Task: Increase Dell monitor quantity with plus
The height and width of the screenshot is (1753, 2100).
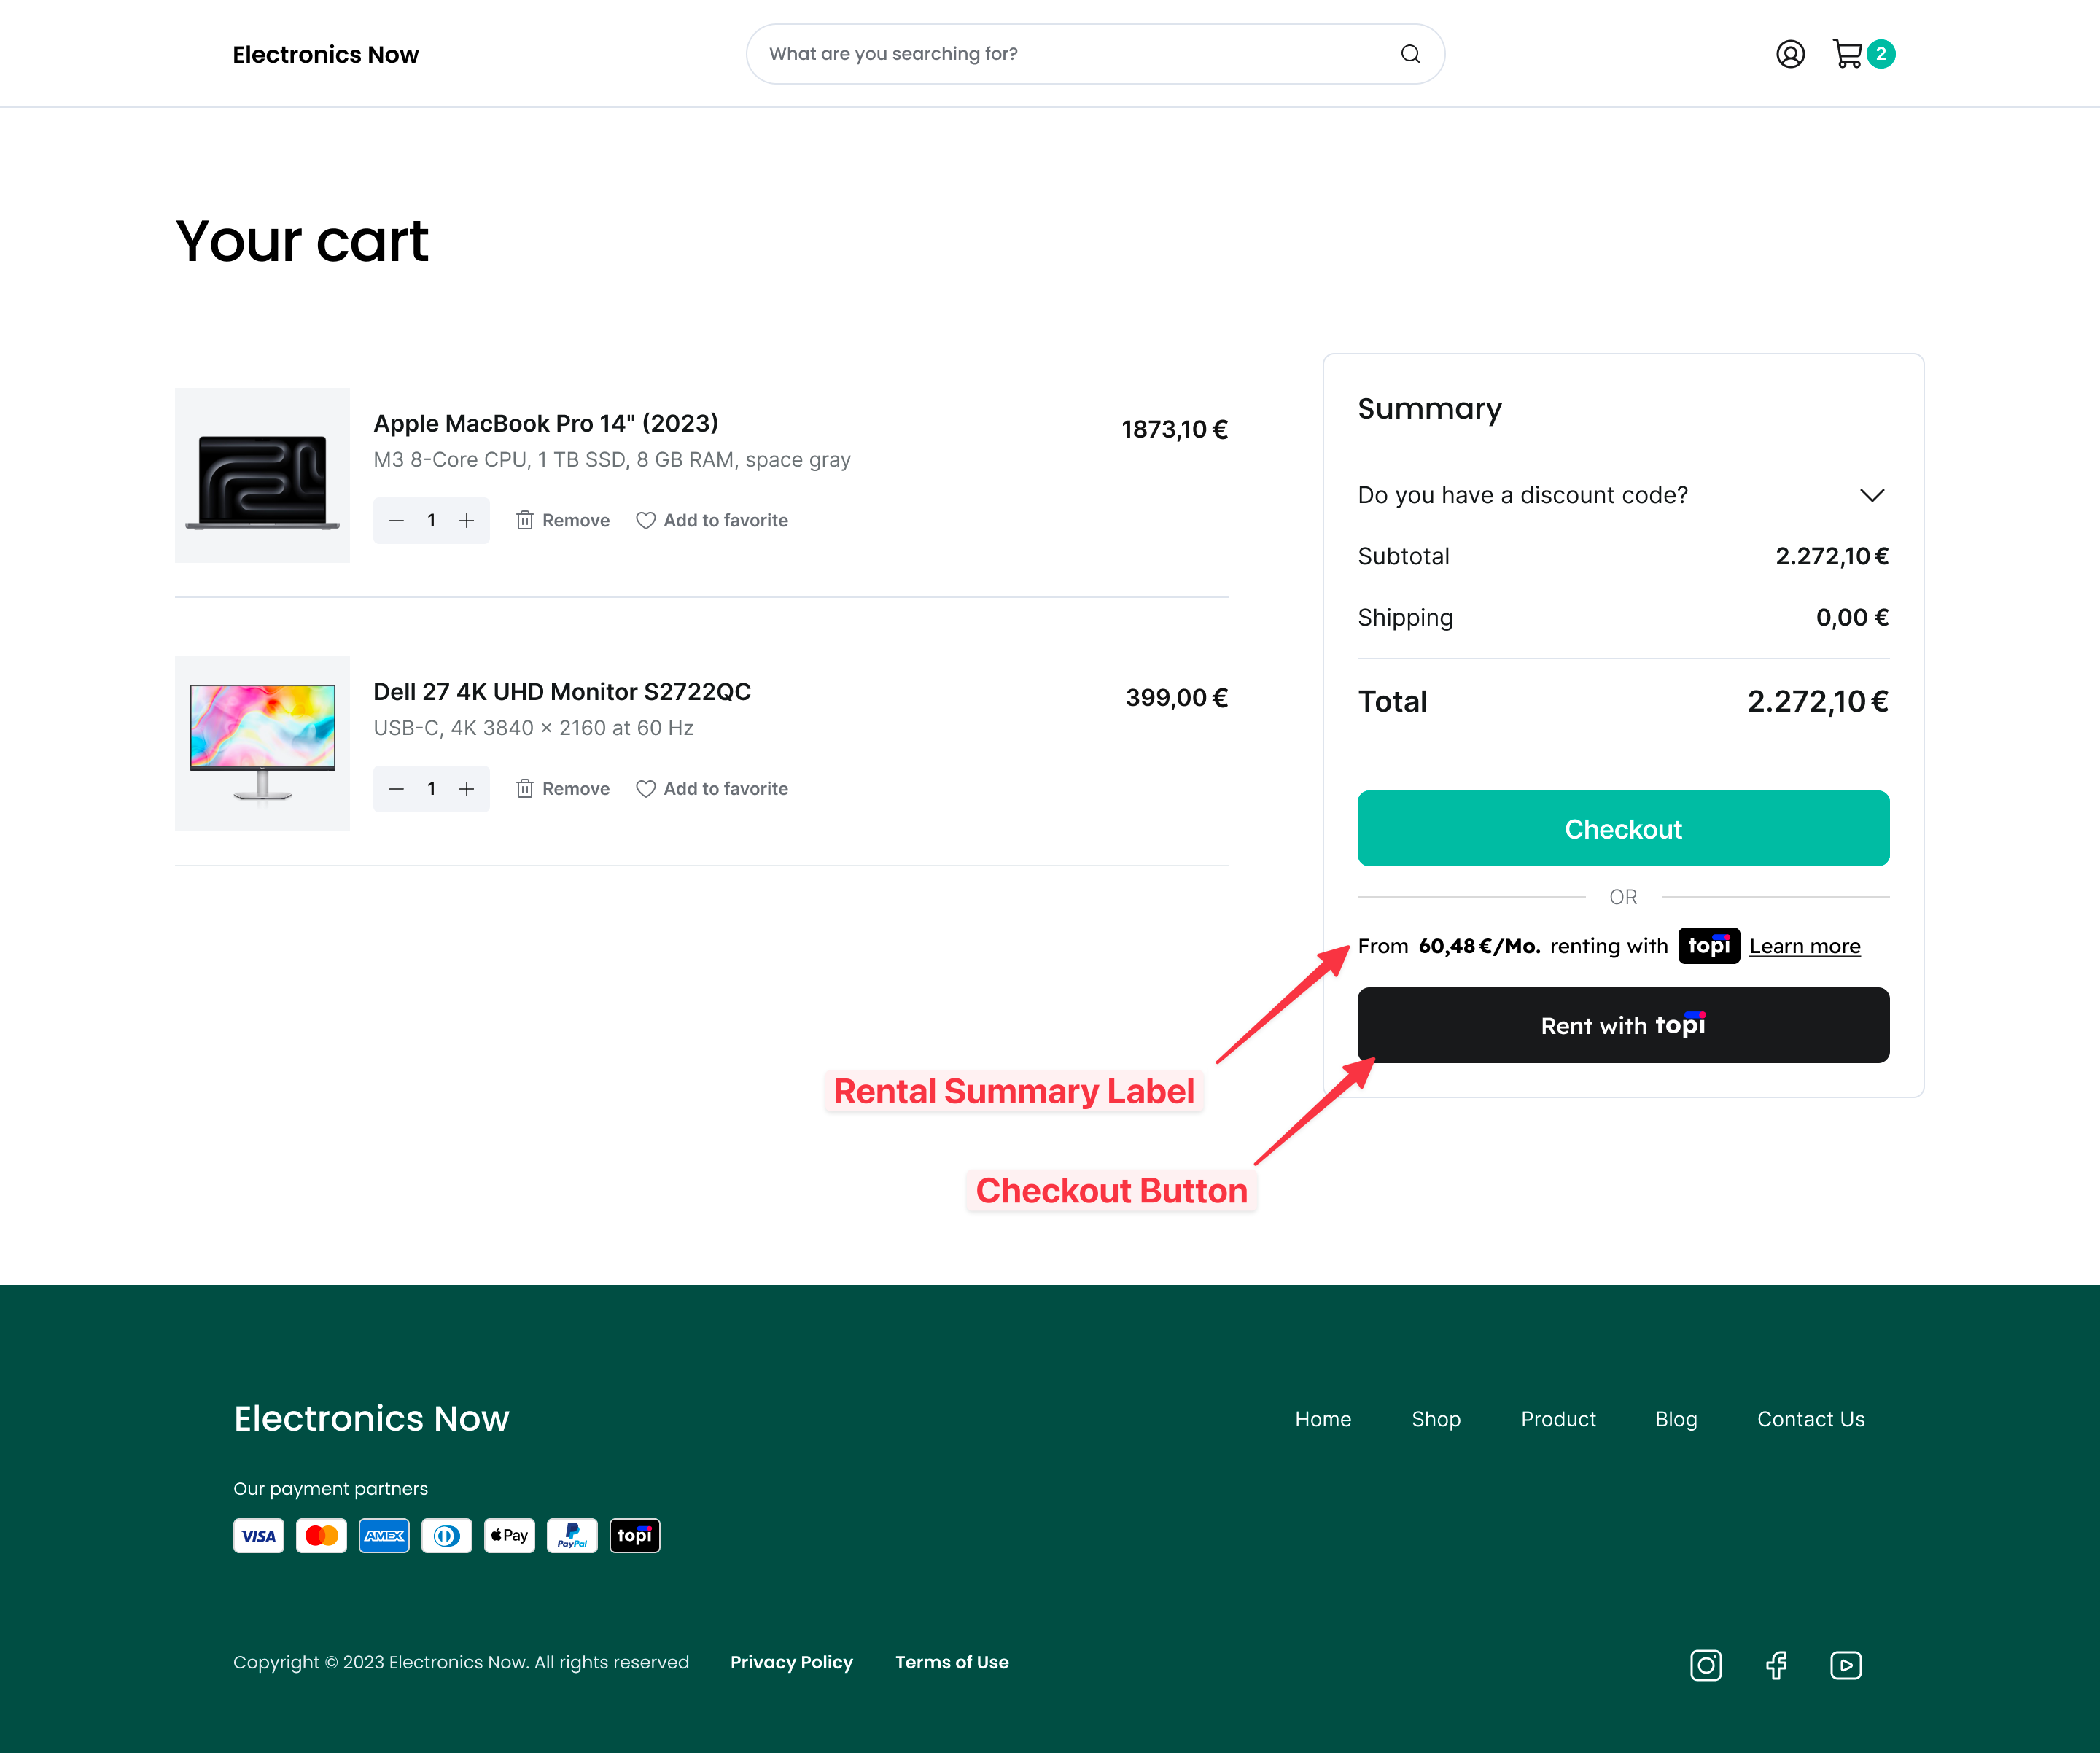Action: click(467, 789)
